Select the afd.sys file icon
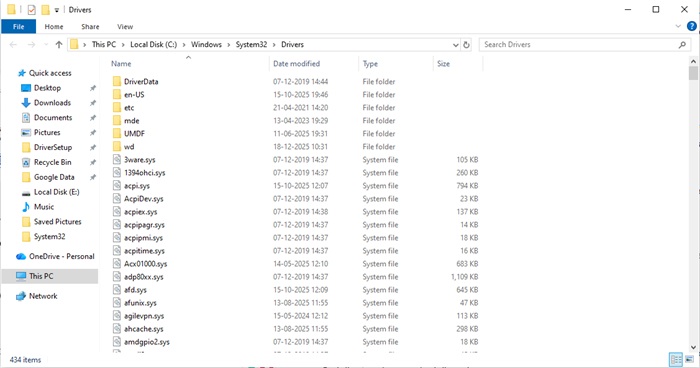 117,289
